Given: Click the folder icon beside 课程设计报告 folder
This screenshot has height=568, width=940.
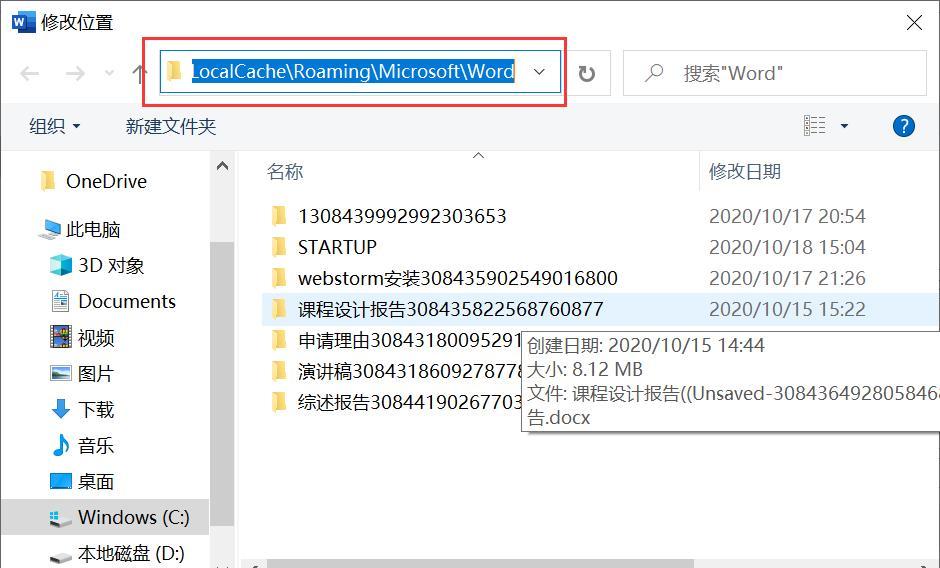Looking at the screenshot, I should 279,309.
